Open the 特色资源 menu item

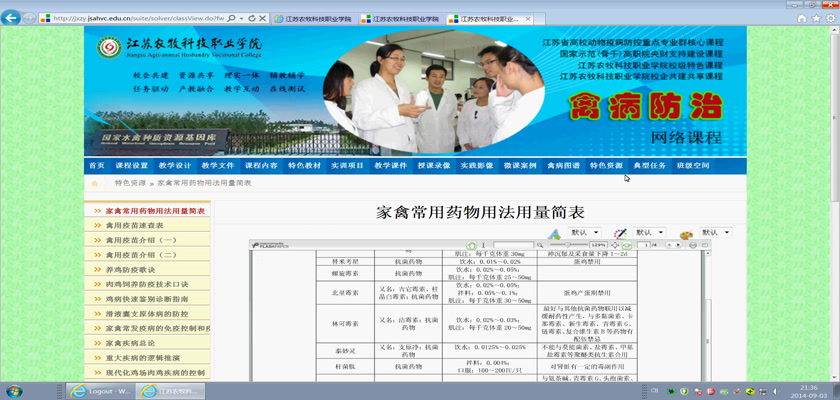[x=606, y=166]
